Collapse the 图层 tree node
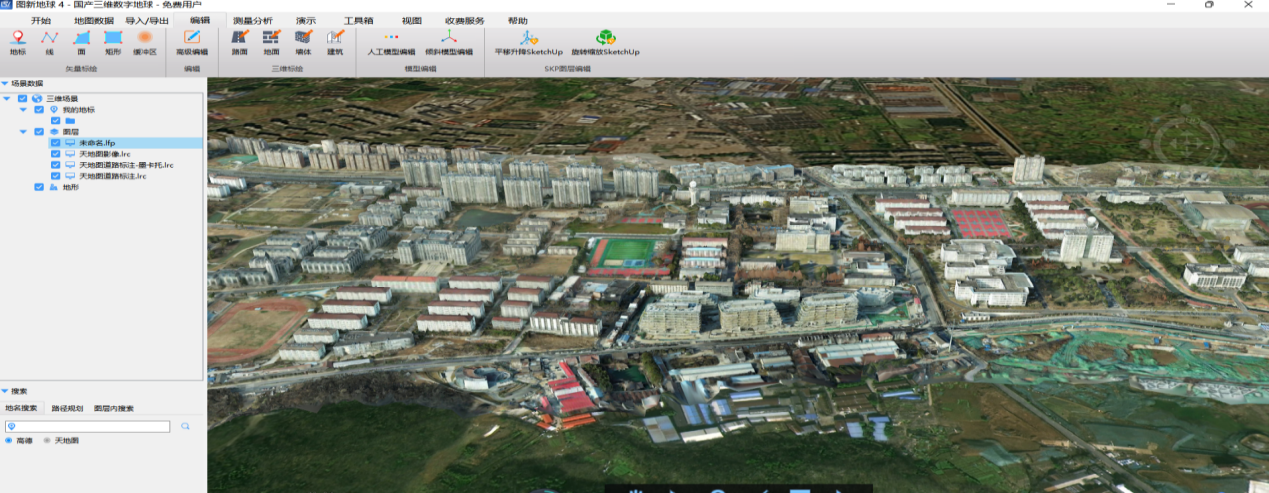 [x=25, y=132]
